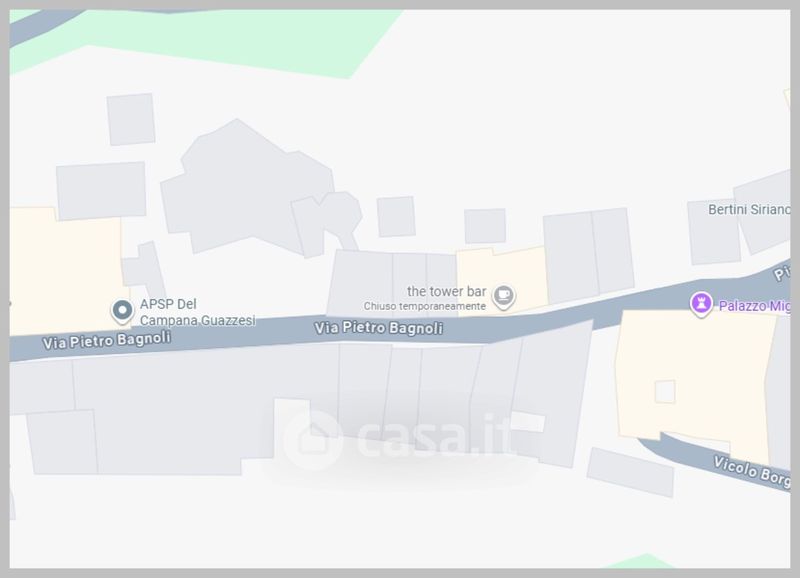800x578 pixels.
Task: Open 'the tower bar' place label
Action: tap(446, 291)
